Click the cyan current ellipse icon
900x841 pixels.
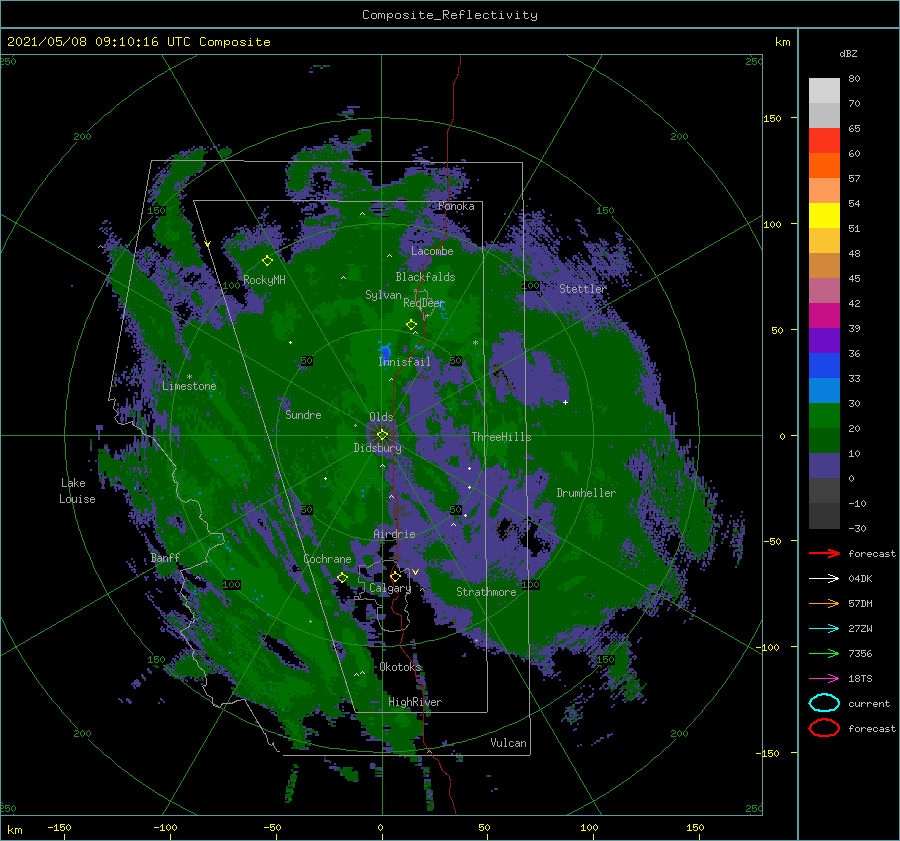tap(824, 703)
